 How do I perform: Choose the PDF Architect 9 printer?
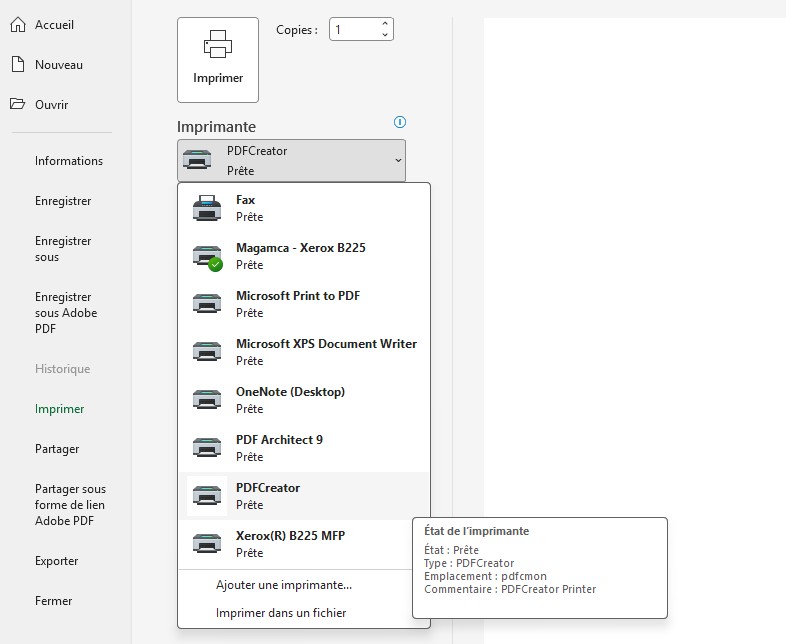point(304,449)
